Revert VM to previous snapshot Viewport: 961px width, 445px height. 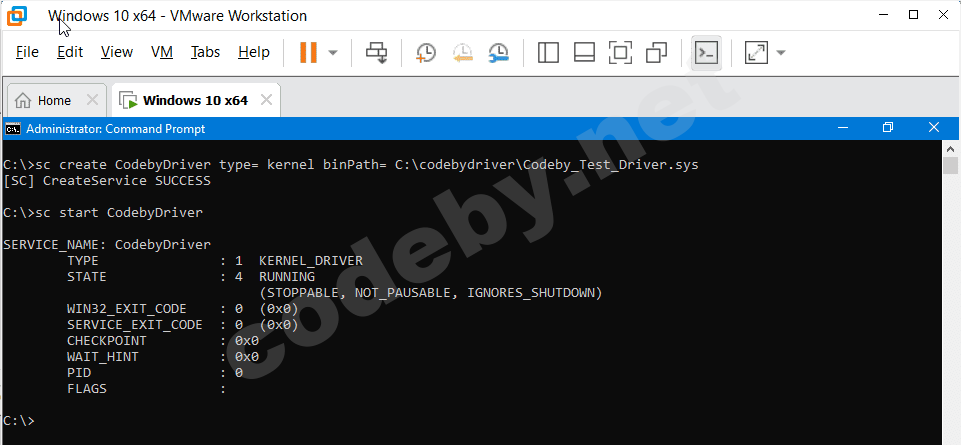(463, 53)
